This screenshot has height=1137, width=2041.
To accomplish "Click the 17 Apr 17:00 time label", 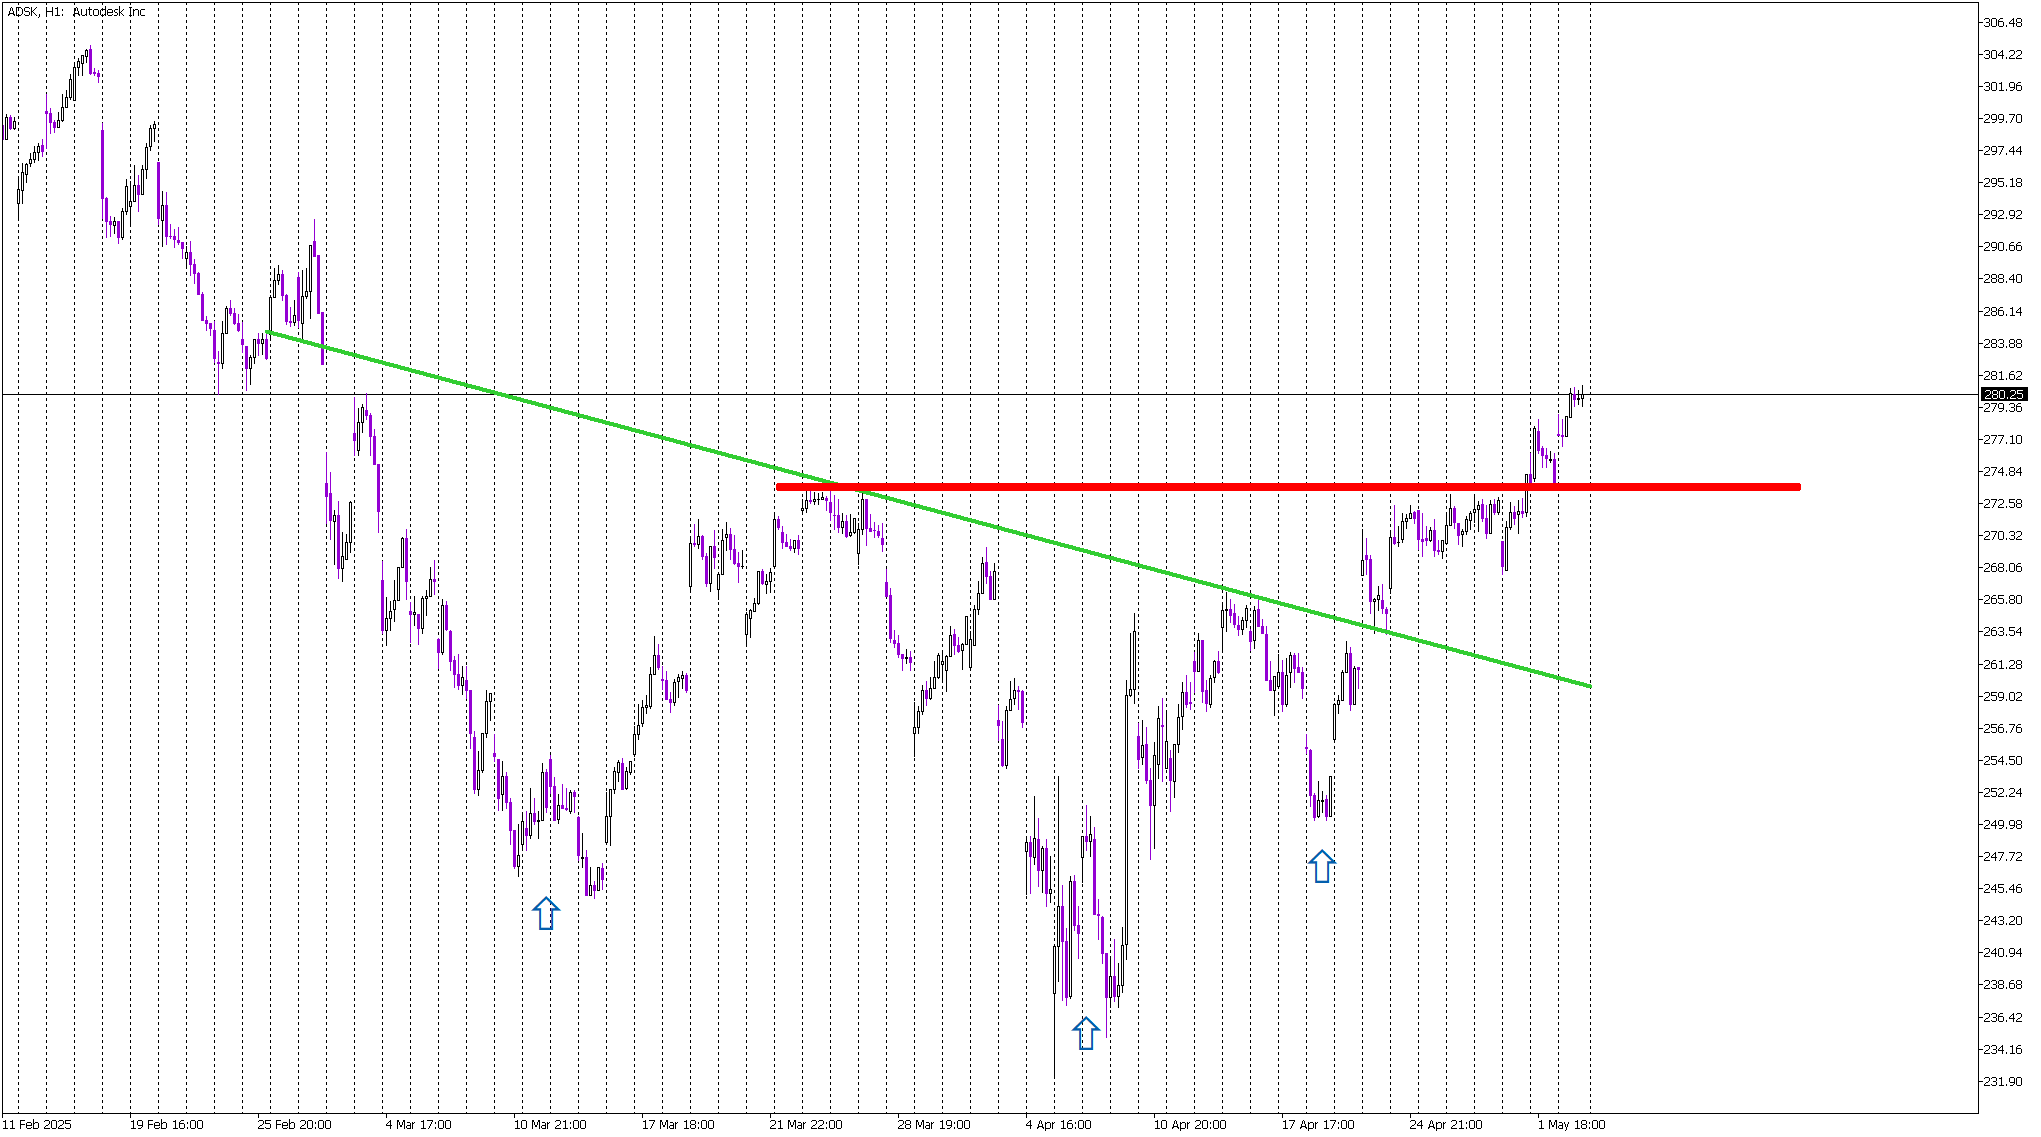I will pyautogui.click(x=1318, y=1125).
